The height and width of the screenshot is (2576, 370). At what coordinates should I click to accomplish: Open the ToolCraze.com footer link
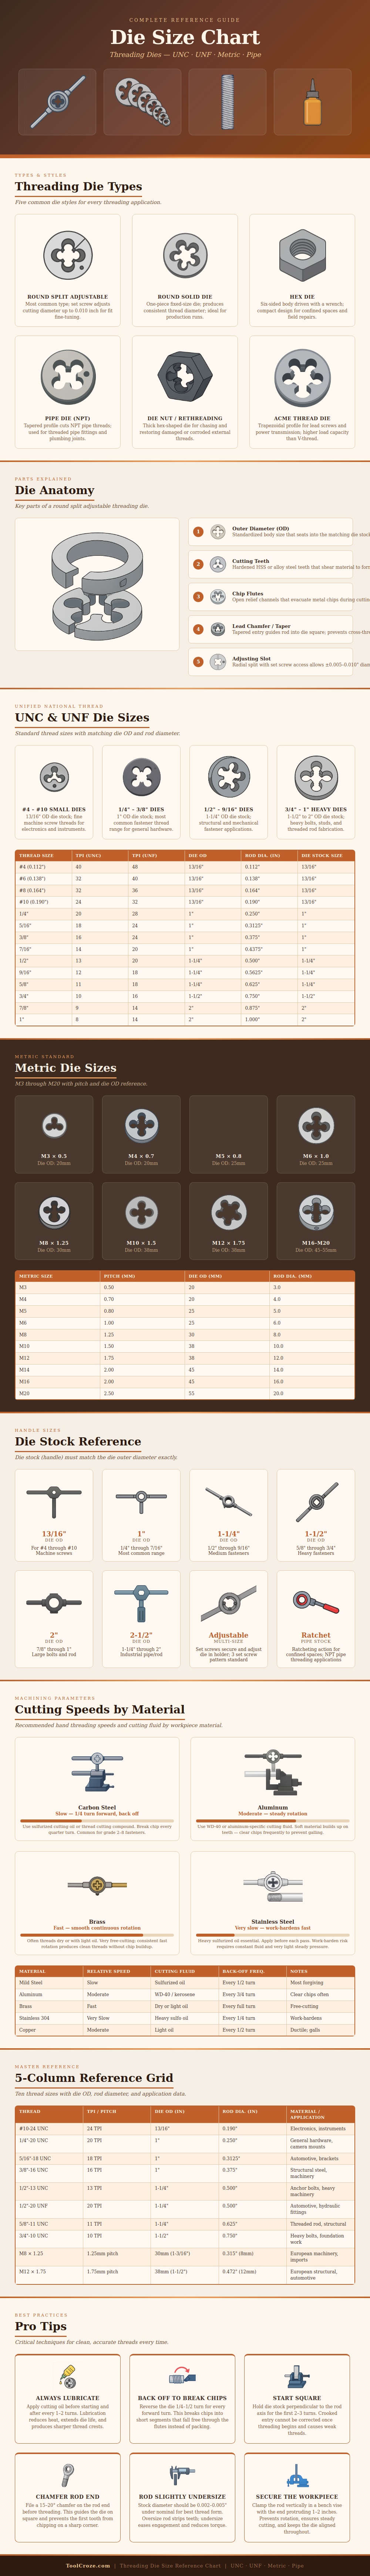coord(88,2565)
